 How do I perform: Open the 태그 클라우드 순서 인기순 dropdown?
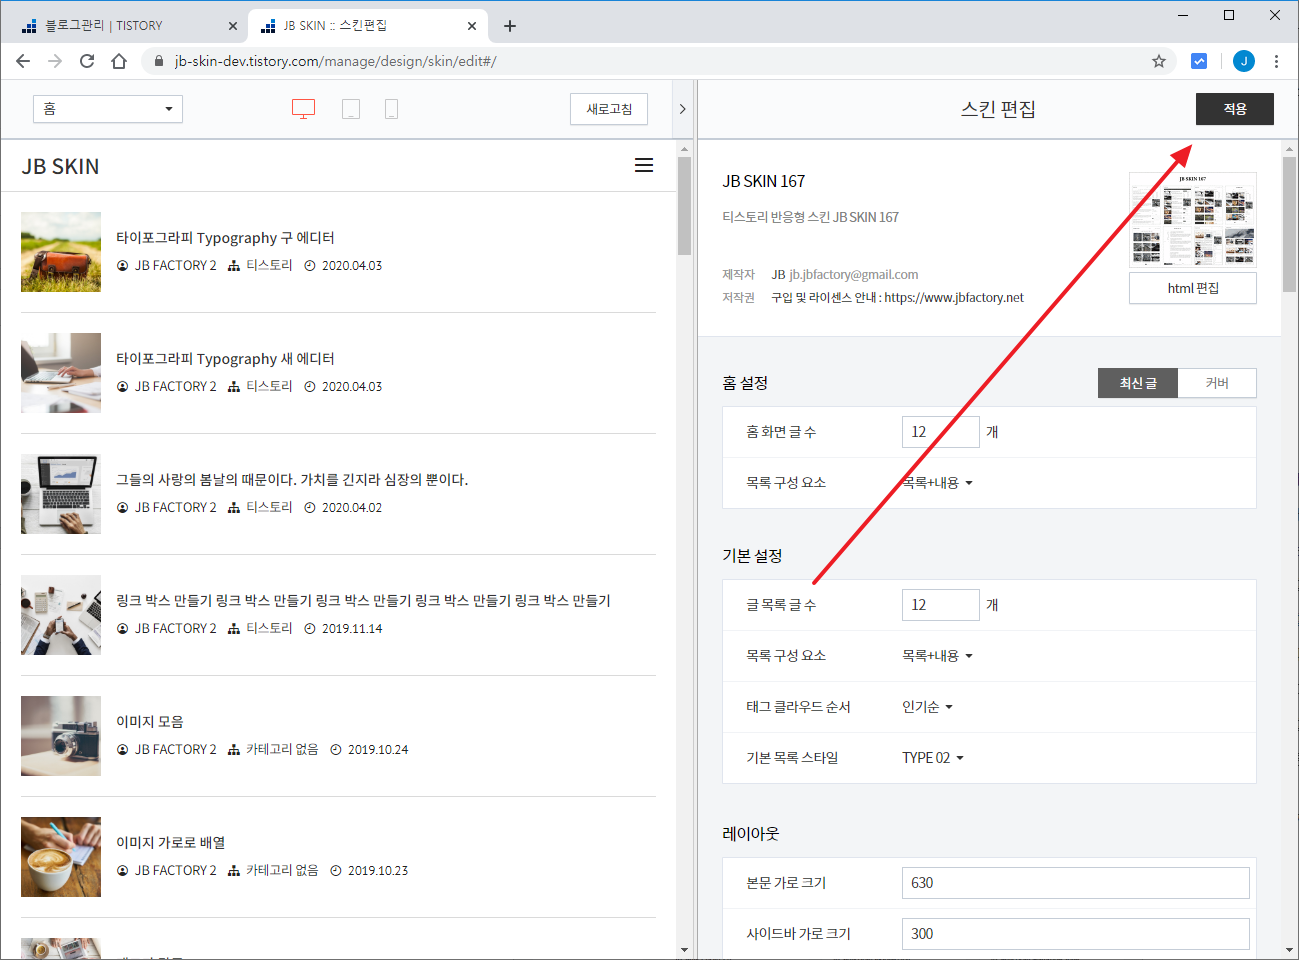tap(928, 707)
